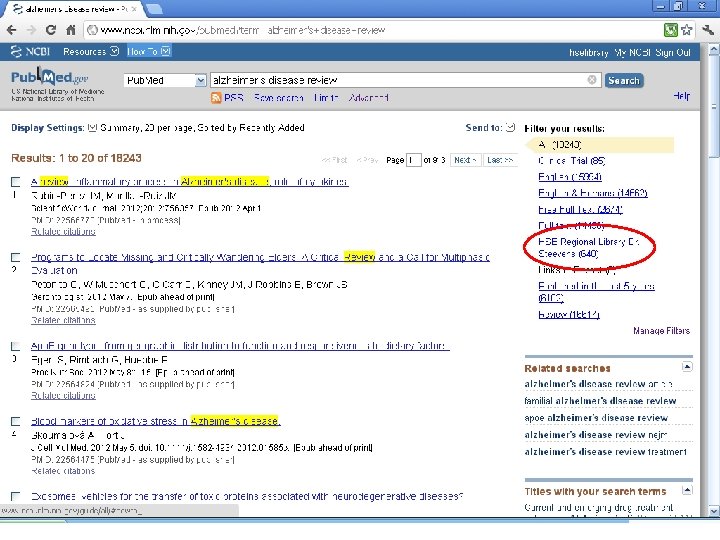Click alzheimer's disease review nejm related search
This screenshot has width=720, height=540.
pyautogui.click(x=596, y=435)
